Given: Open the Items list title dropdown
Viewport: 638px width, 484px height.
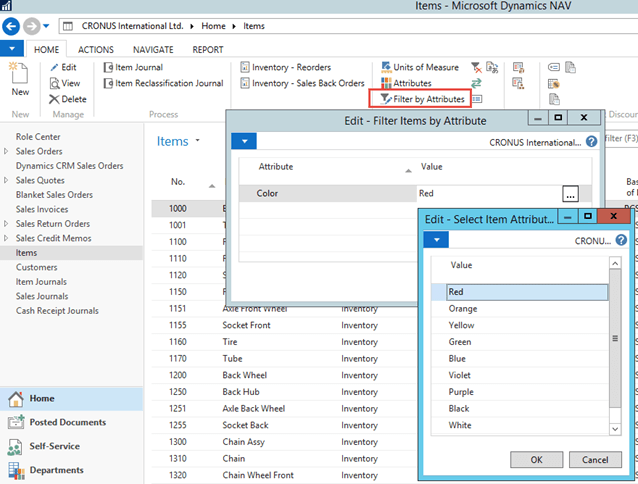Looking at the screenshot, I should 198,140.
